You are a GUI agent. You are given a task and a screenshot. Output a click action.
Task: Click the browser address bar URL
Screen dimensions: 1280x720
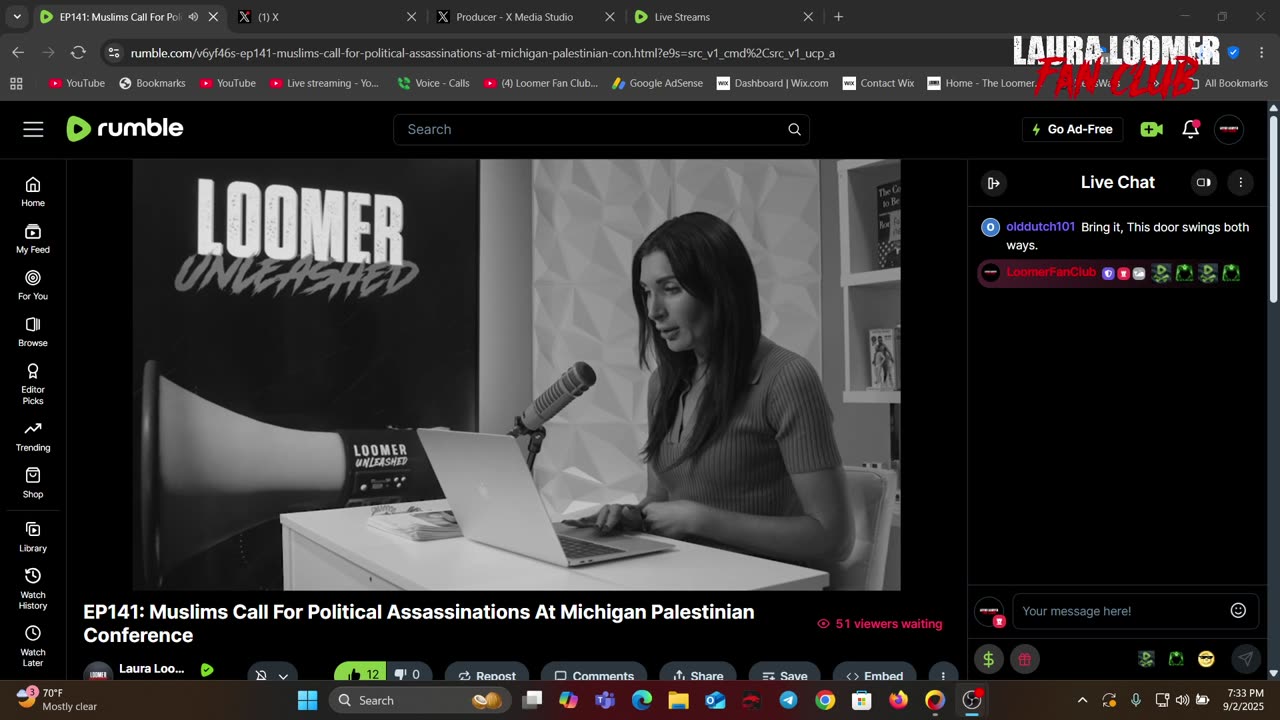point(483,53)
